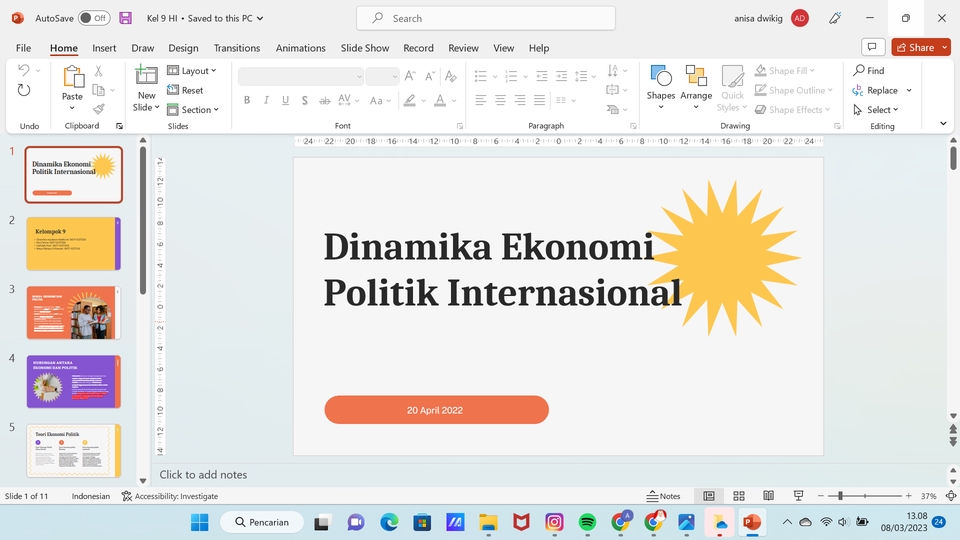Open the File tab
The image size is (960, 540).
tap(23, 48)
